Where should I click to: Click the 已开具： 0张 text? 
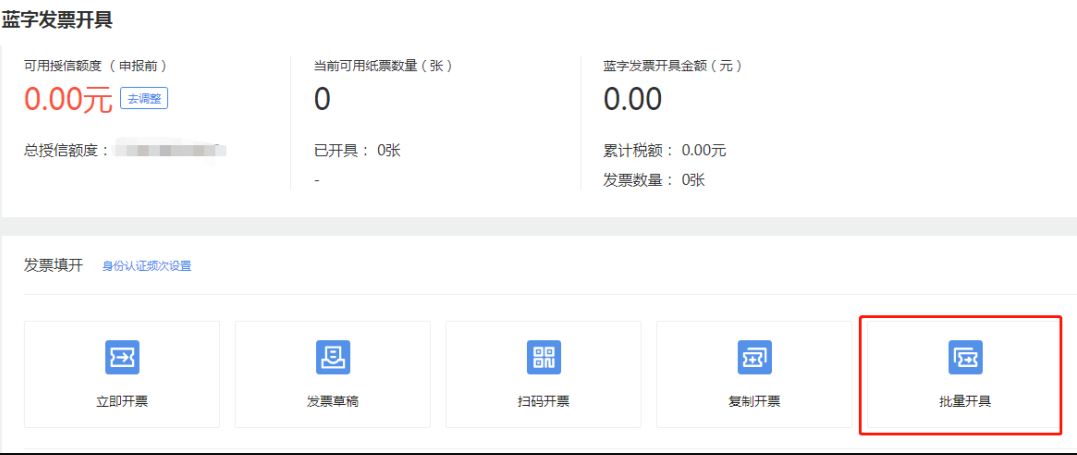[357, 151]
